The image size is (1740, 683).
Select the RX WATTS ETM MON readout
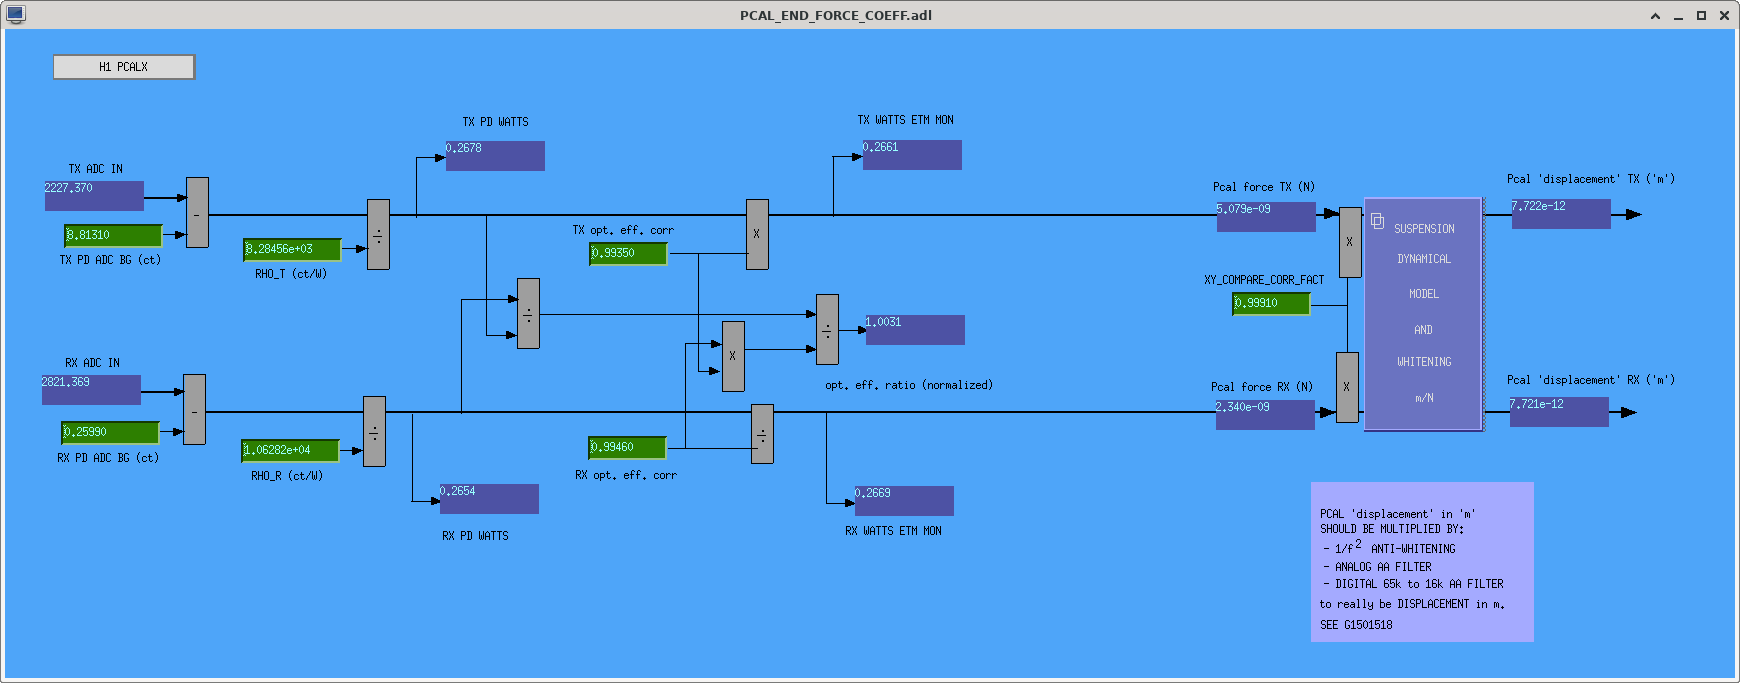(904, 501)
